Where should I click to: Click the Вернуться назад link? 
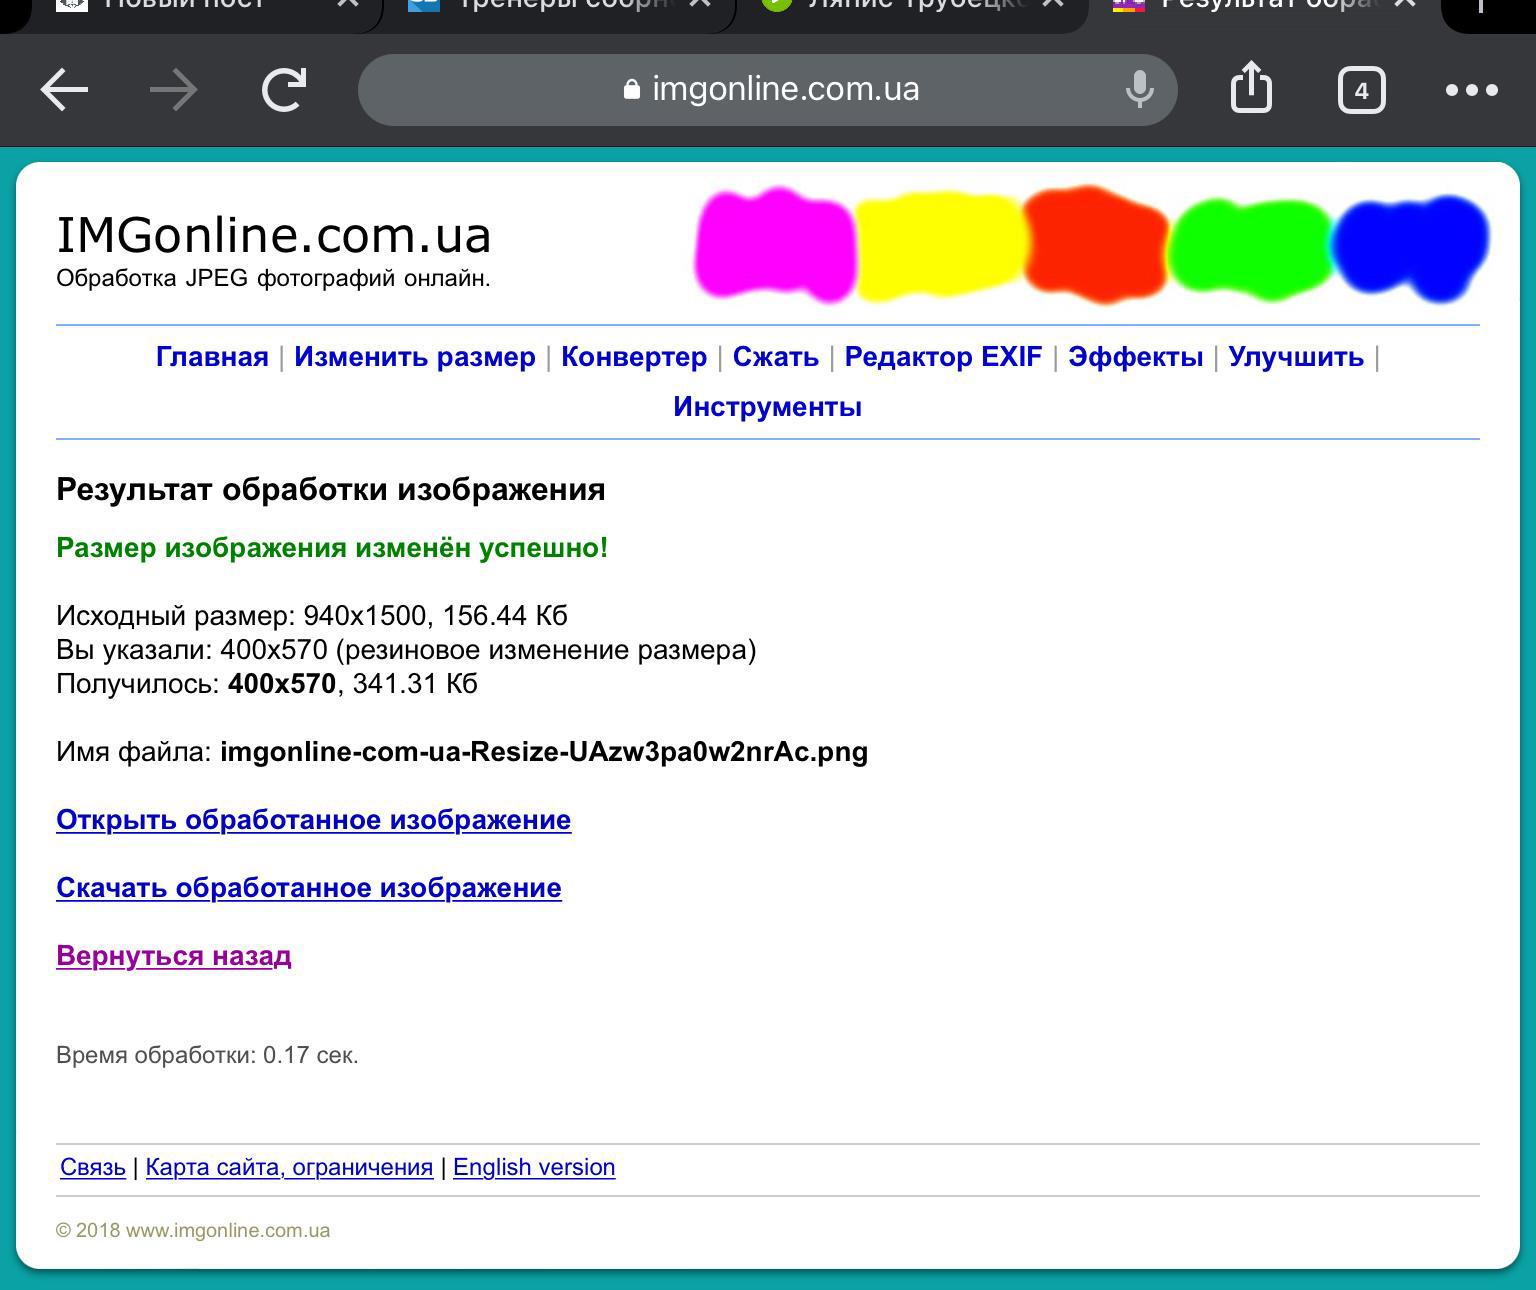click(x=173, y=956)
